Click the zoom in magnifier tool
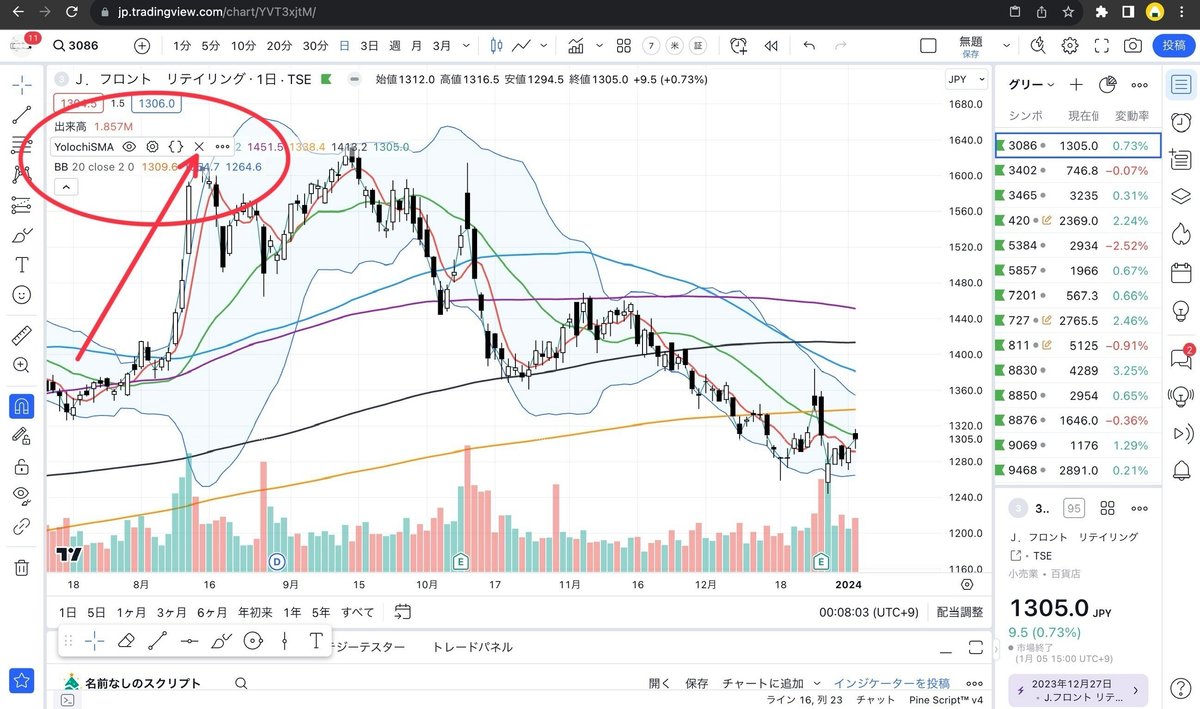This screenshot has height=709, width=1200. 21,365
